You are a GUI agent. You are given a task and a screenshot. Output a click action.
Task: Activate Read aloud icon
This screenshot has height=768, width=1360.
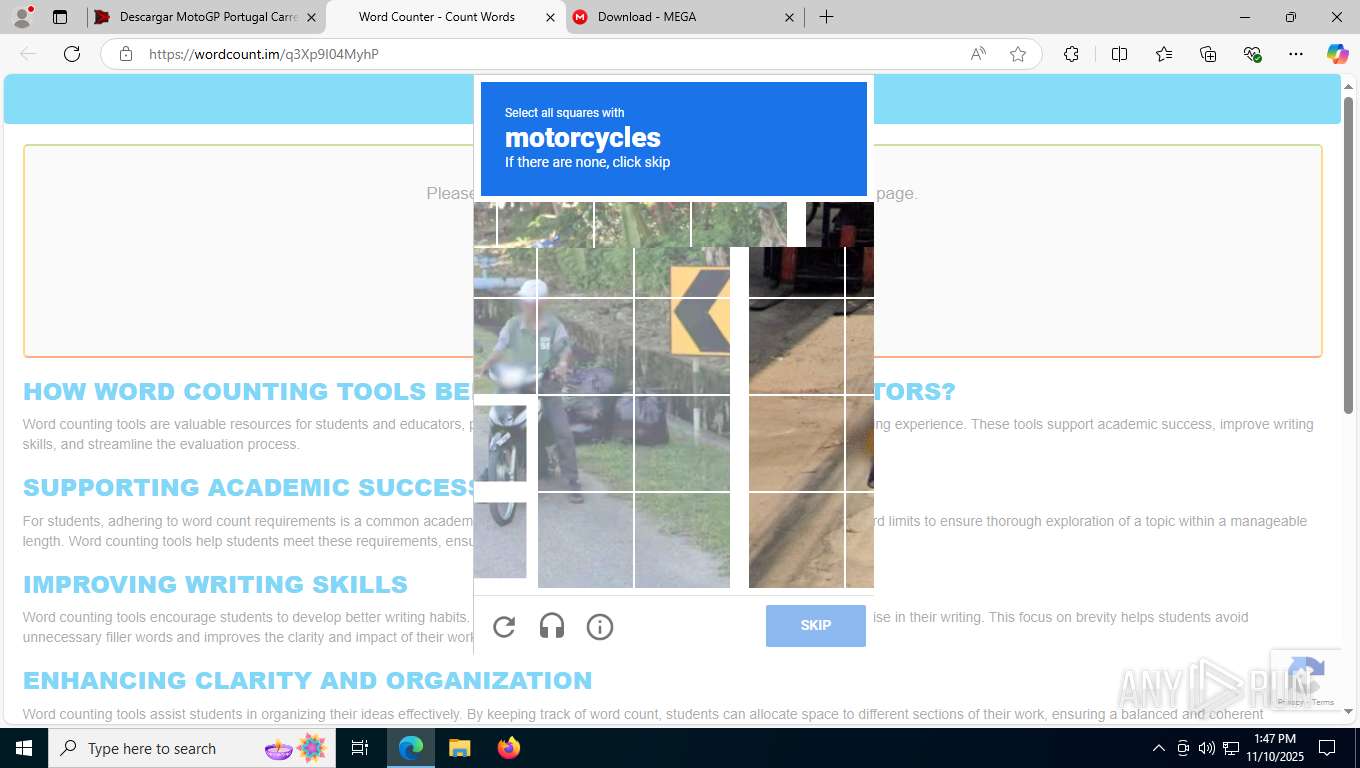[978, 54]
